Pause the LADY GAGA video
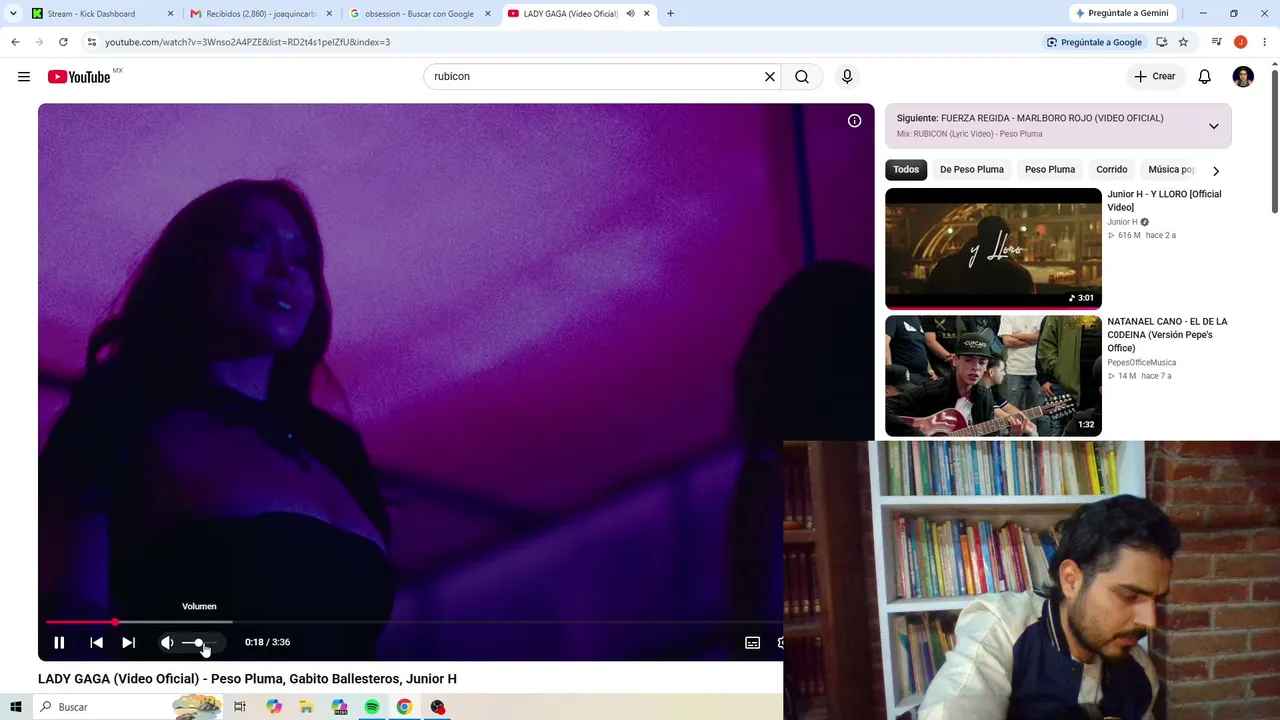 coord(59,642)
